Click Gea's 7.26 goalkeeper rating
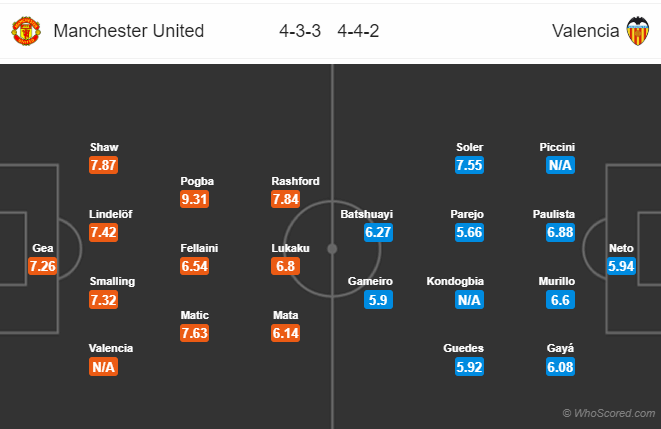The height and width of the screenshot is (429, 661). [x=43, y=266]
